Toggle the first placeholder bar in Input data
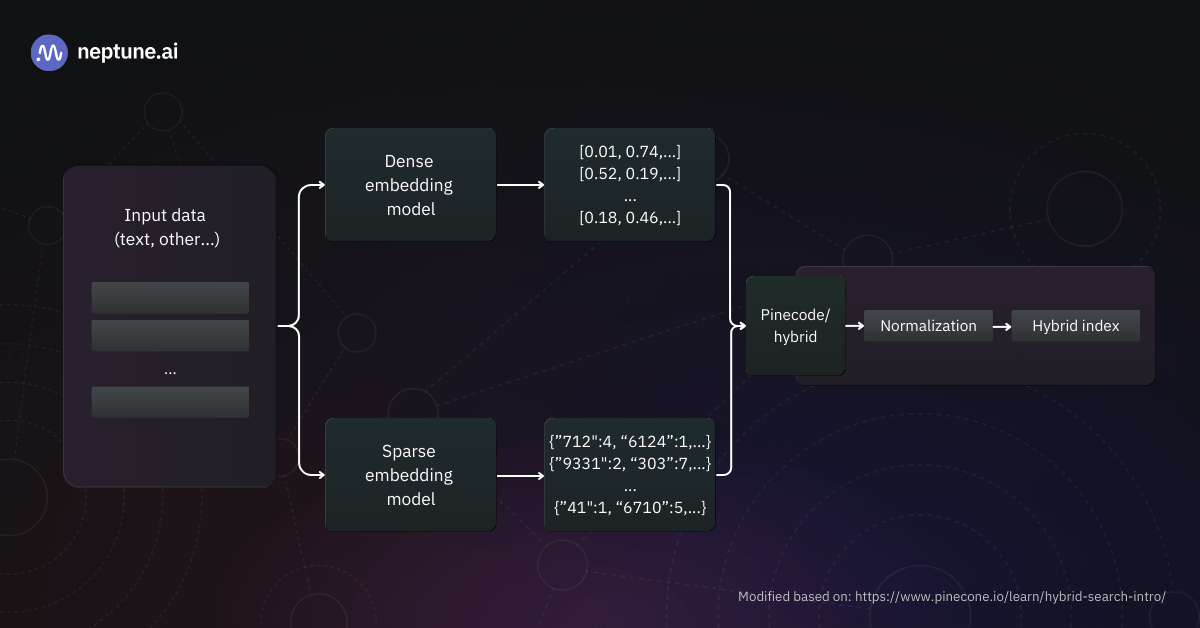This screenshot has width=1200, height=628. 170,297
